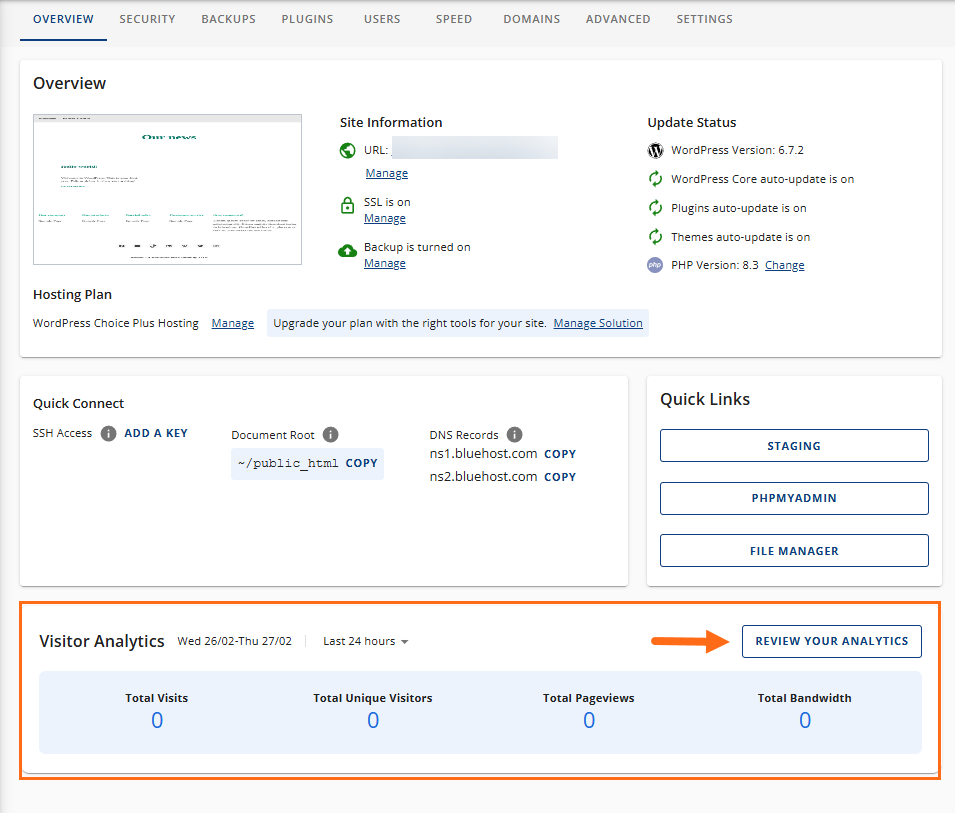Click the Total Bandwidth value
This screenshot has width=955, height=813.
point(805,720)
